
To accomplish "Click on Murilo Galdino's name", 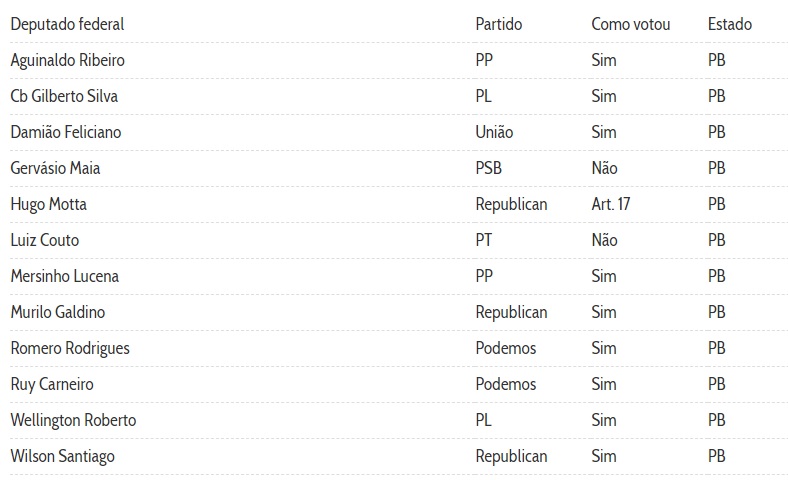I will pyautogui.click(x=57, y=312).
